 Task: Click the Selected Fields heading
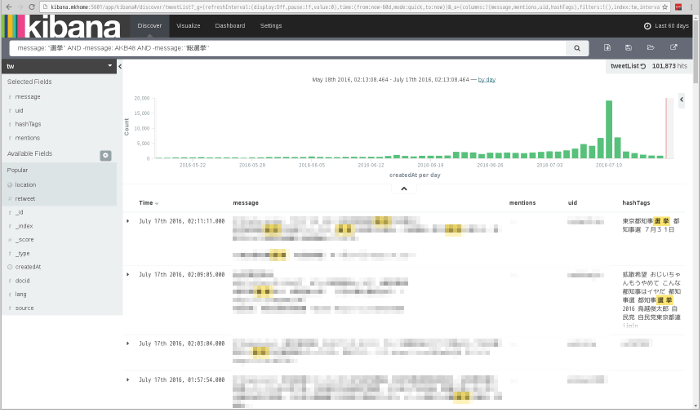29,82
